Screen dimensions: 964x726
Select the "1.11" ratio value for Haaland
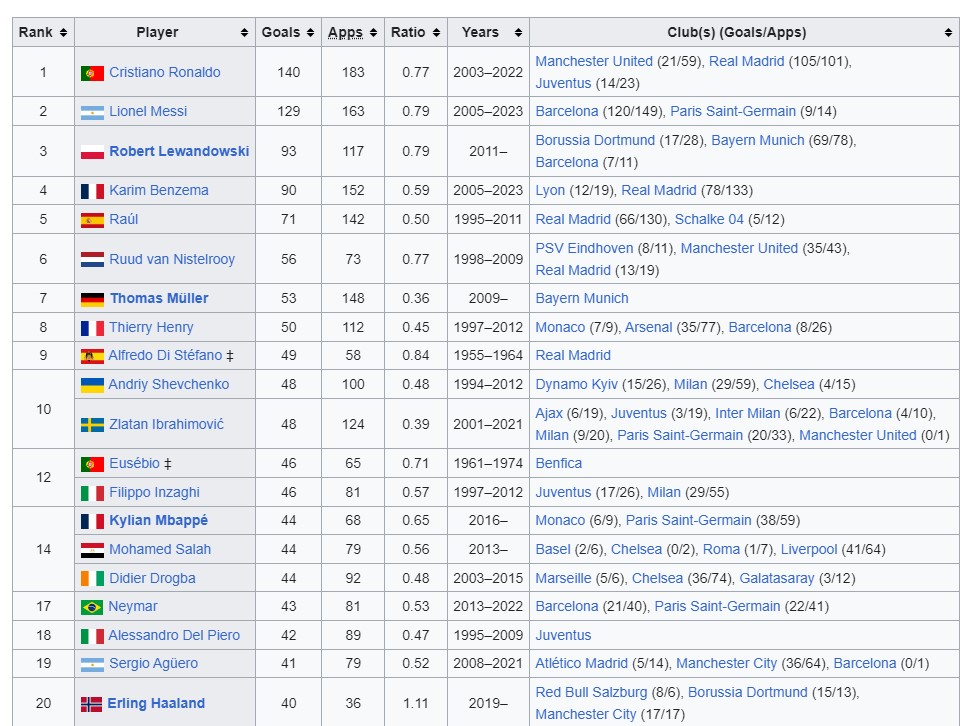416,703
